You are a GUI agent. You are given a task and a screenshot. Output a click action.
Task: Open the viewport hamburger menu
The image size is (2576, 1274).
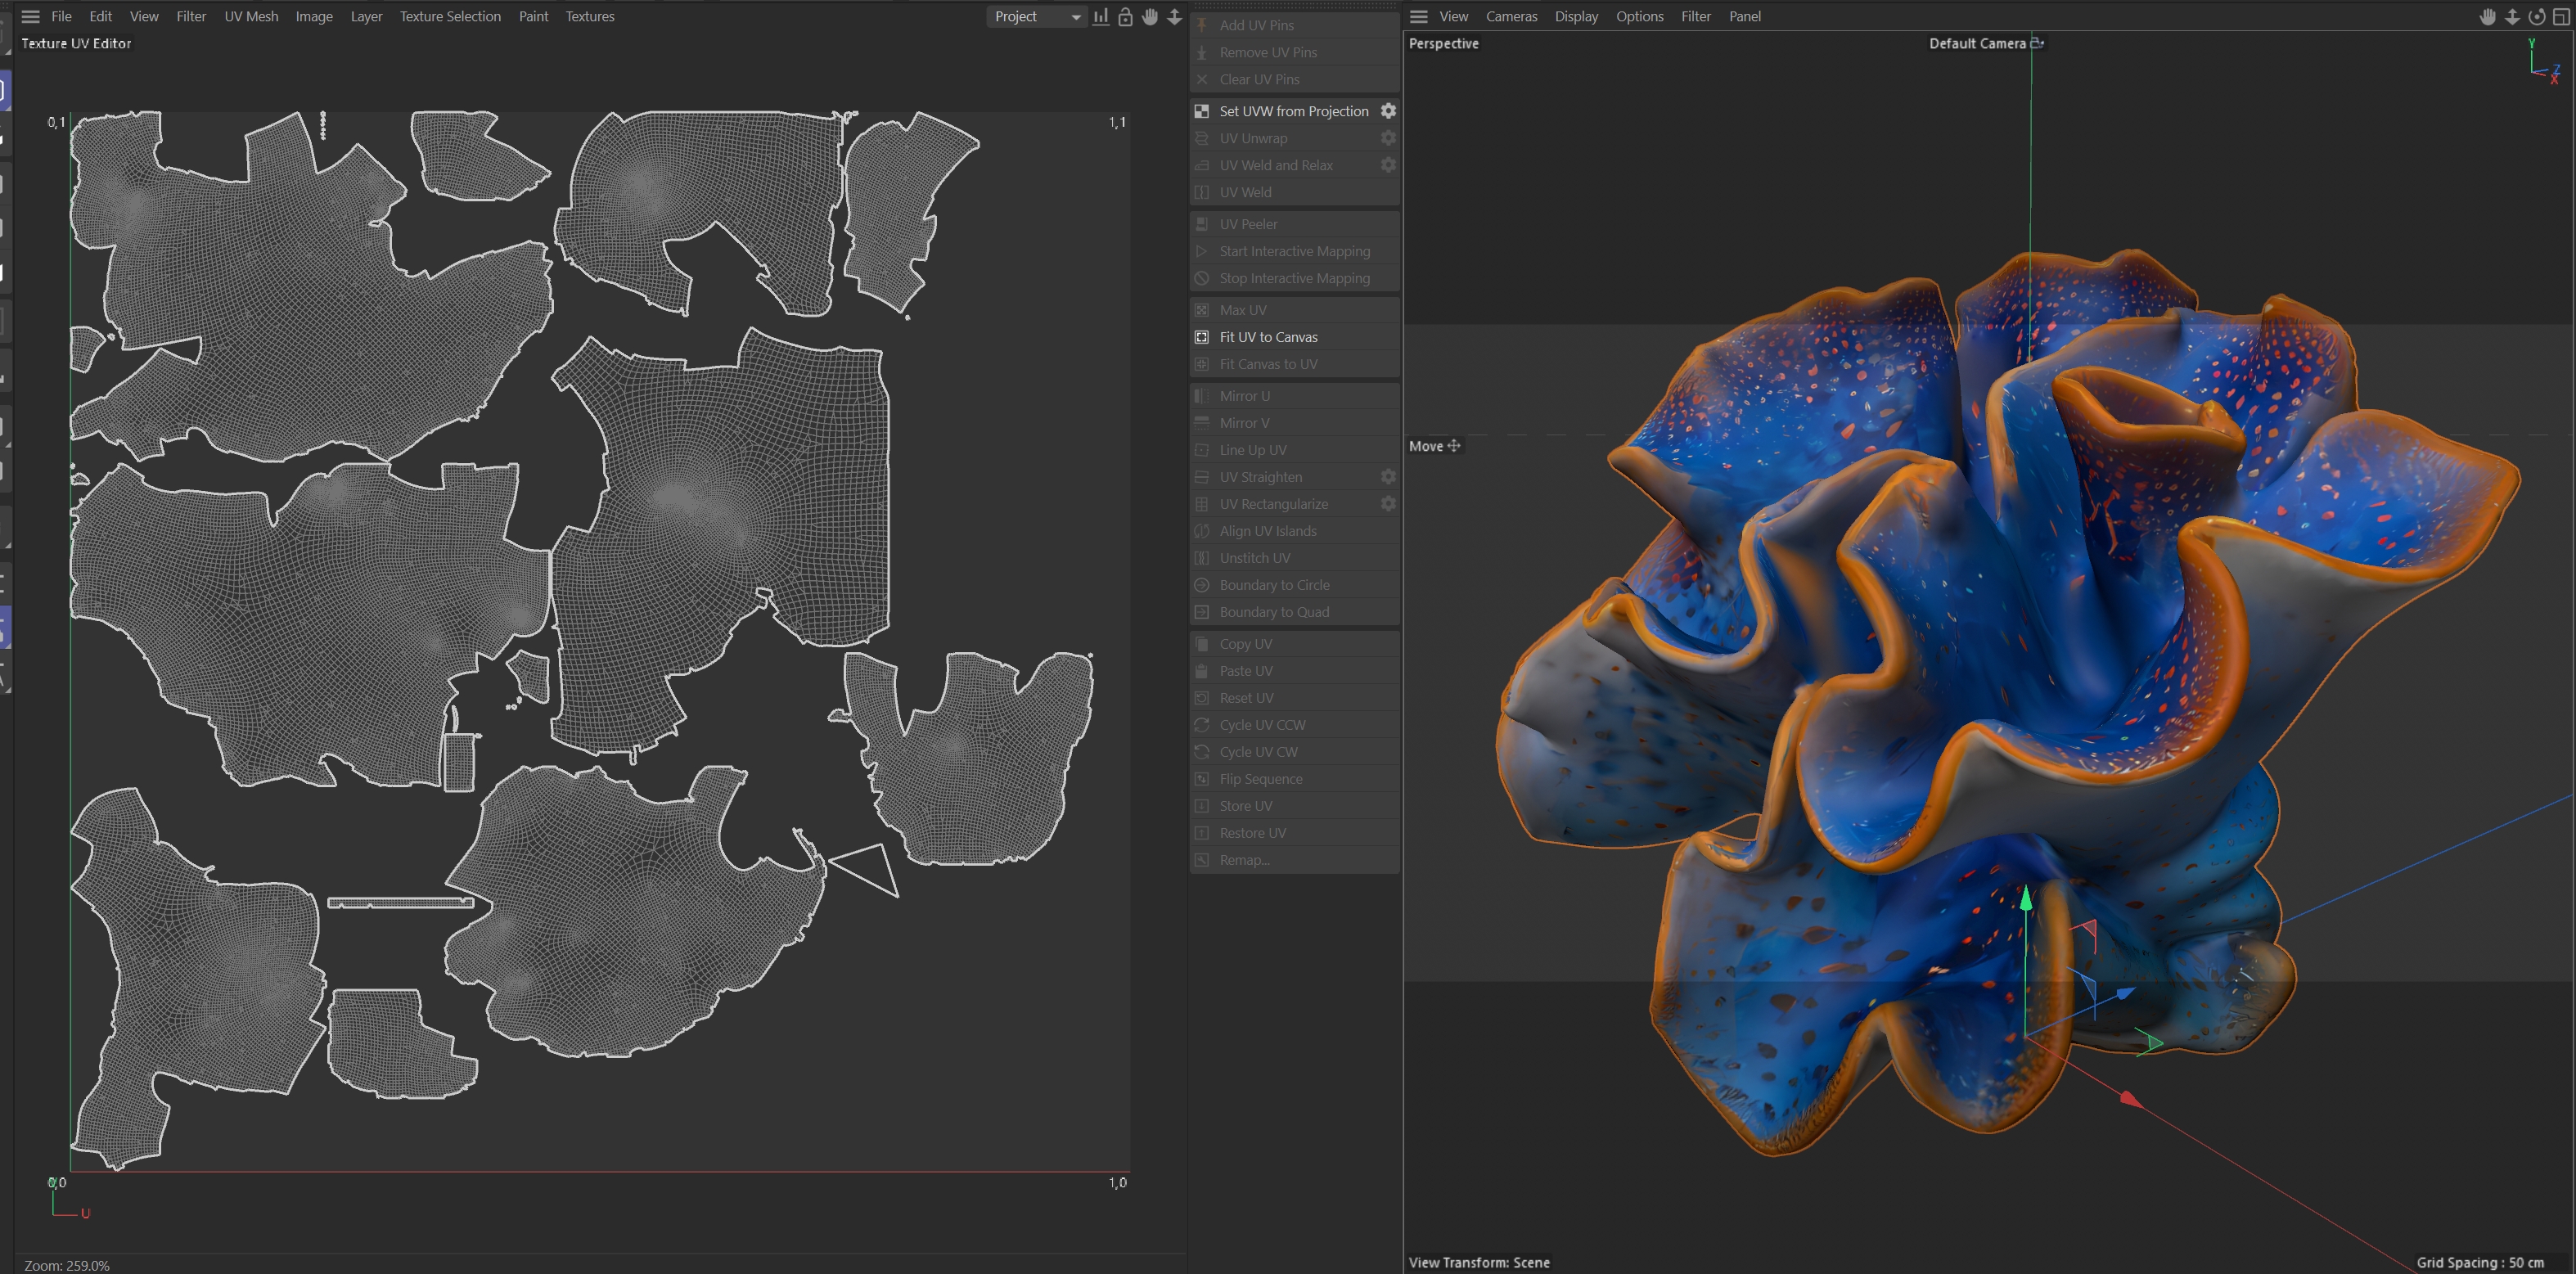[1418, 17]
